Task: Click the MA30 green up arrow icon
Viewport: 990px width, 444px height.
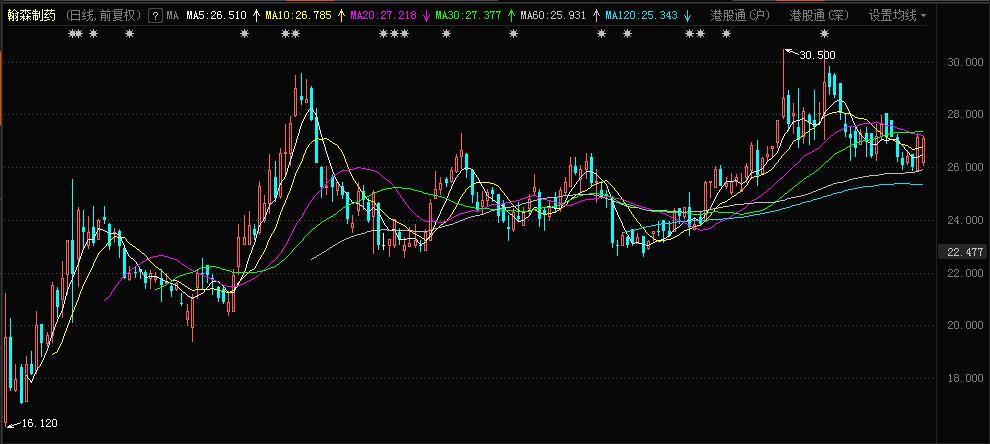Action: coord(511,15)
